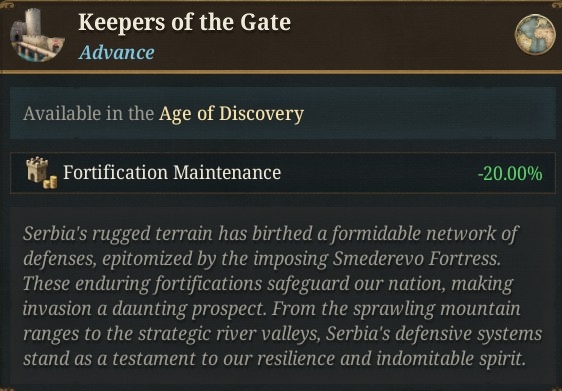
Task: Click the gold ornament in top-left corner
Action: click(6, 4)
